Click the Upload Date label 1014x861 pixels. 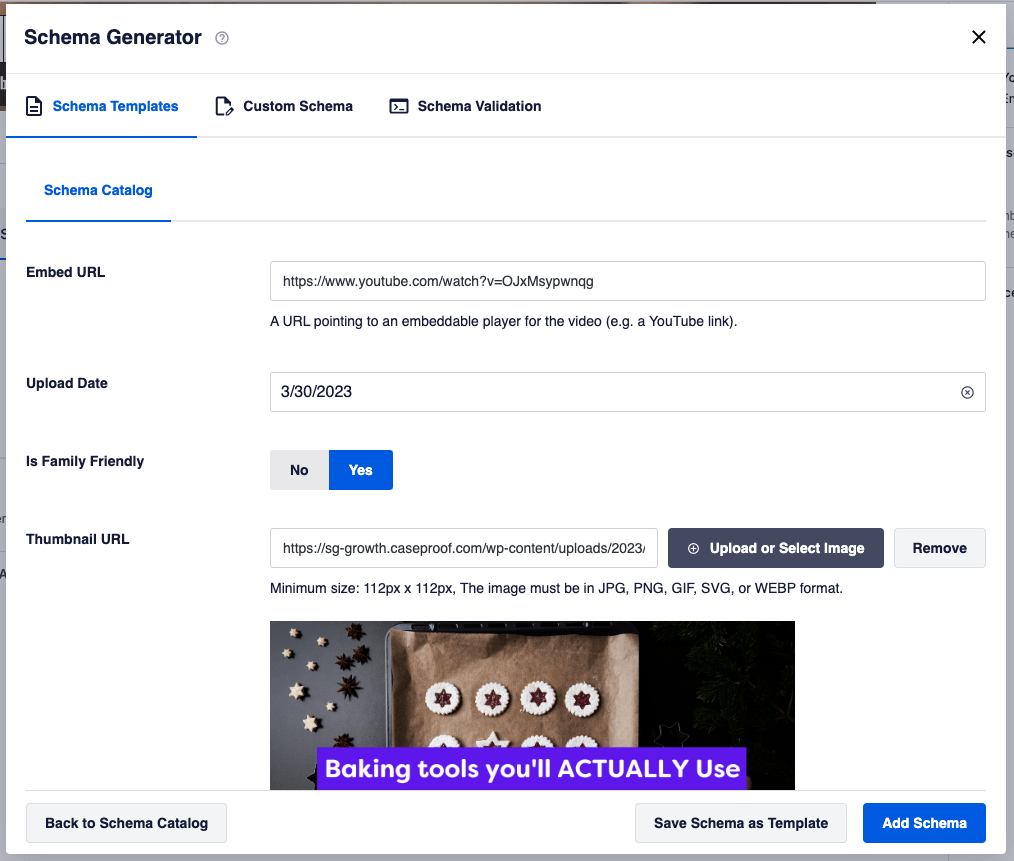[x=67, y=383]
